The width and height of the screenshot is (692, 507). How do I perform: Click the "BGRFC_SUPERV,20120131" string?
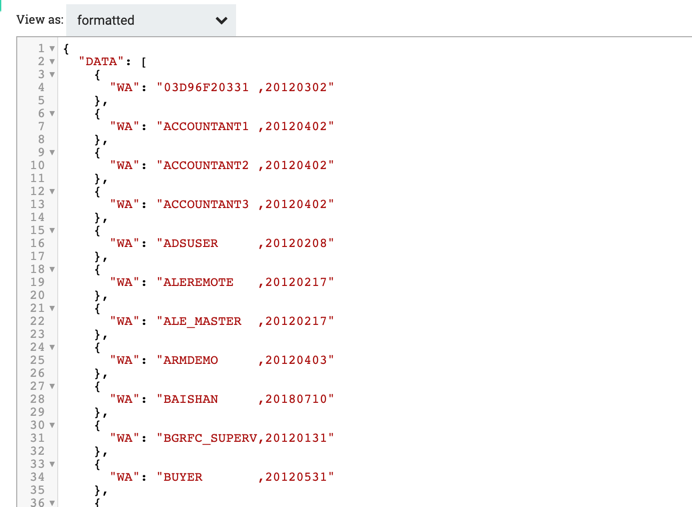(x=245, y=439)
